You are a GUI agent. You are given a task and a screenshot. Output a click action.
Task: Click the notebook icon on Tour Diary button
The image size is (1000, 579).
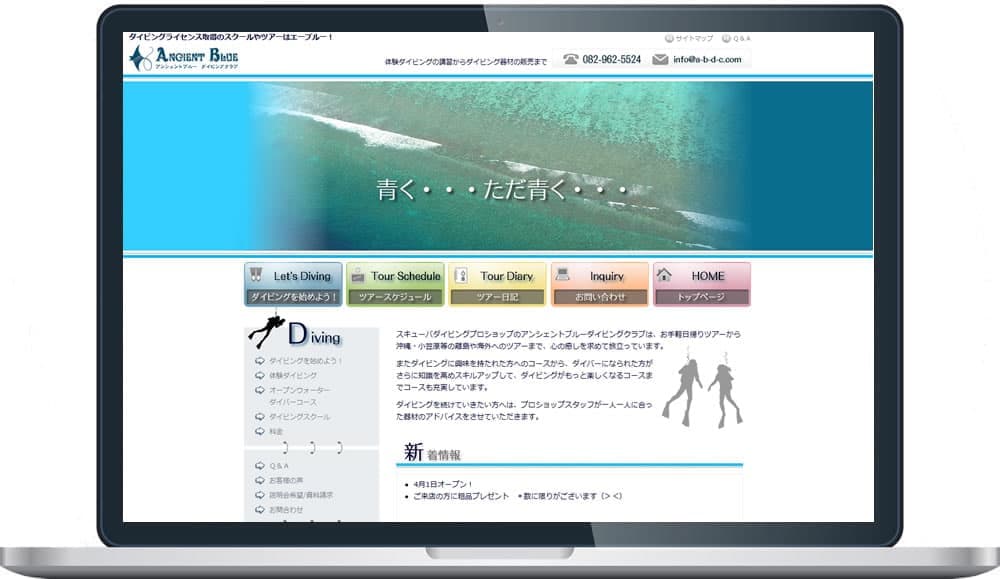[x=460, y=277]
